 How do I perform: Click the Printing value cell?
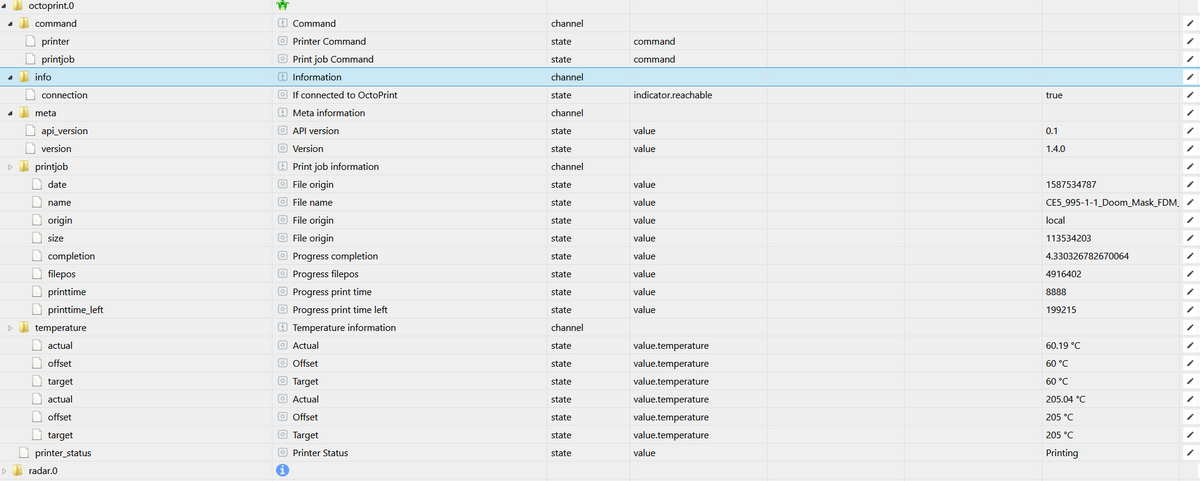(x=1061, y=453)
